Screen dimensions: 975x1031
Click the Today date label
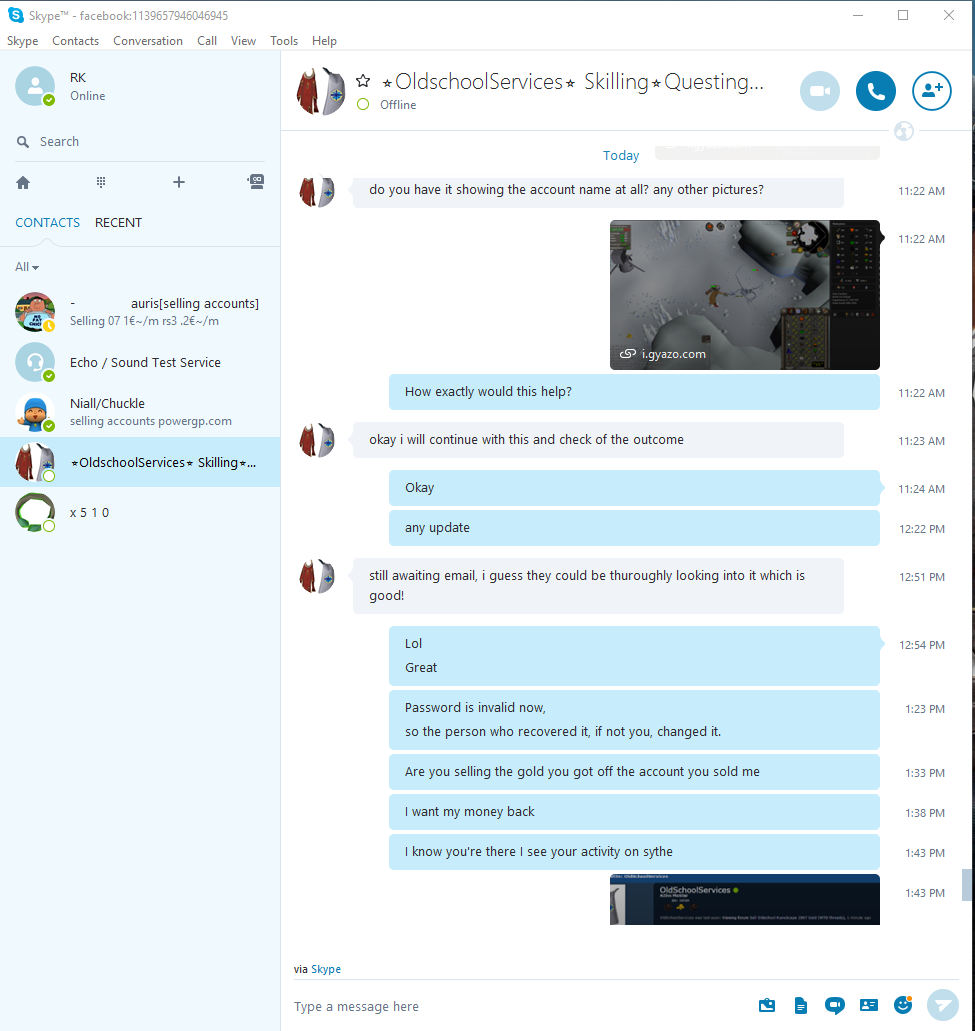pos(621,156)
